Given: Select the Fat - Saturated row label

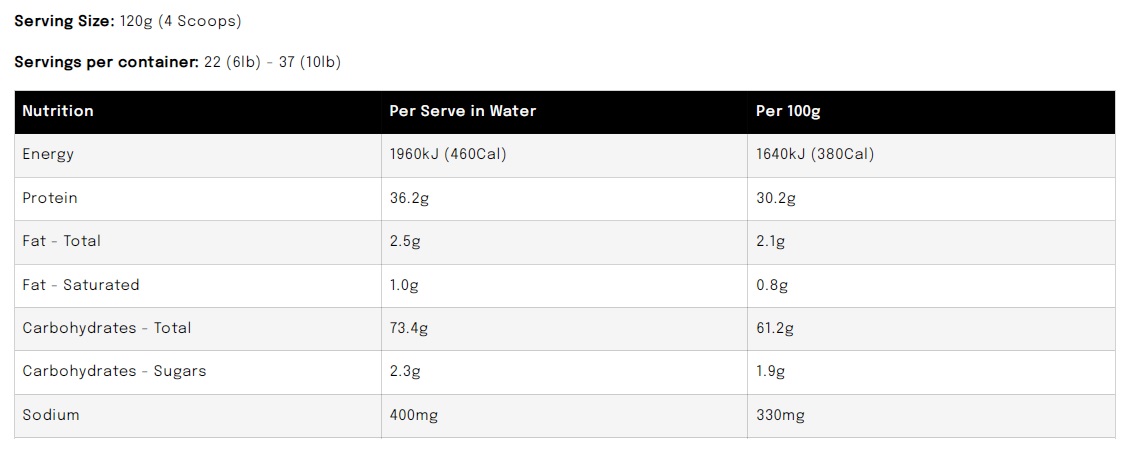Looking at the screenshot, I should [81, 285].
